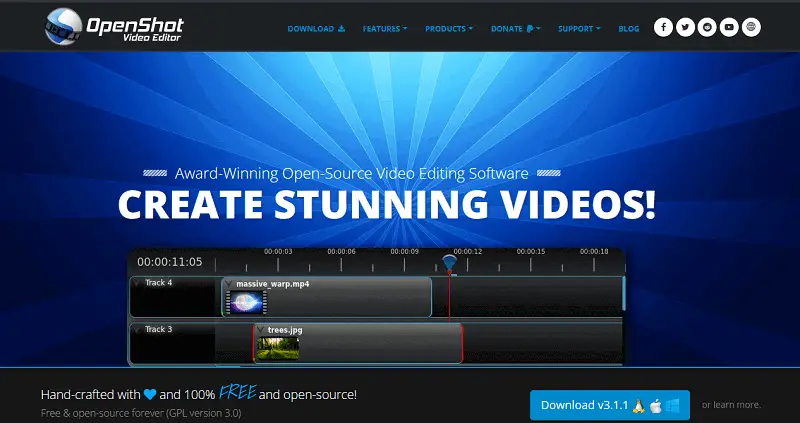Open the Reddit social icon

coord(707,28)
